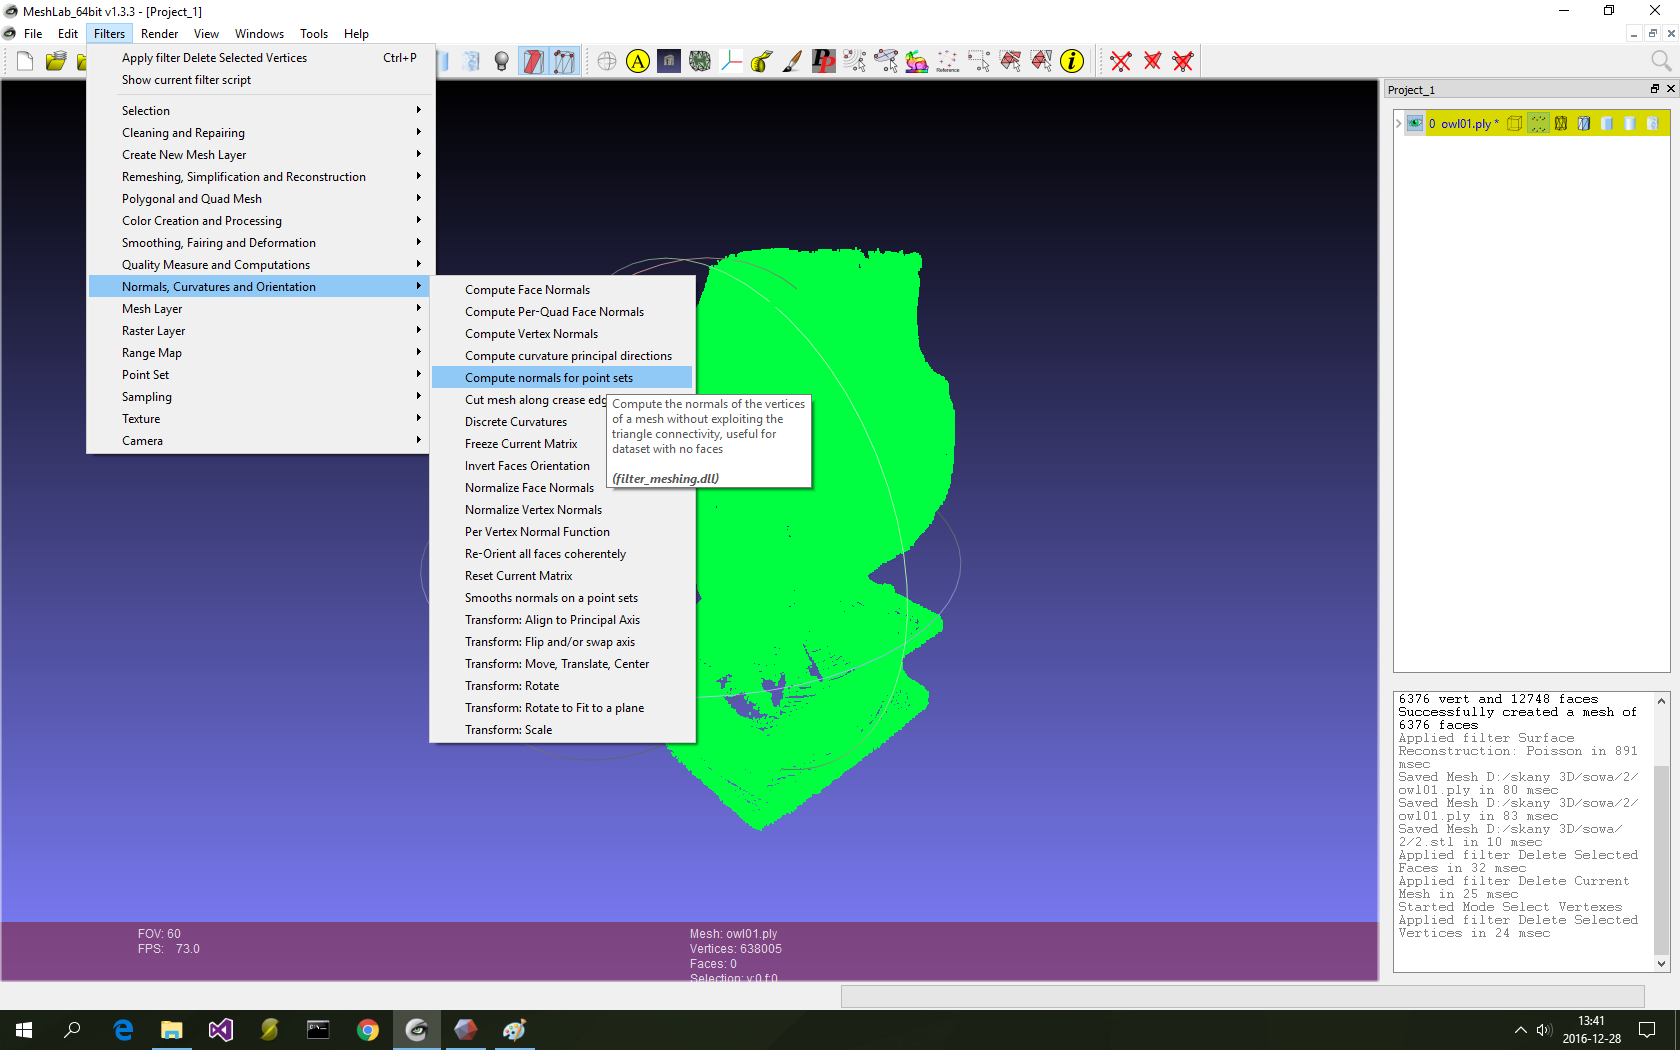Click the texture cylinder render icon in toolbar
The height and width of the screenshot is (1050, 1680).
tap(472, 62)
